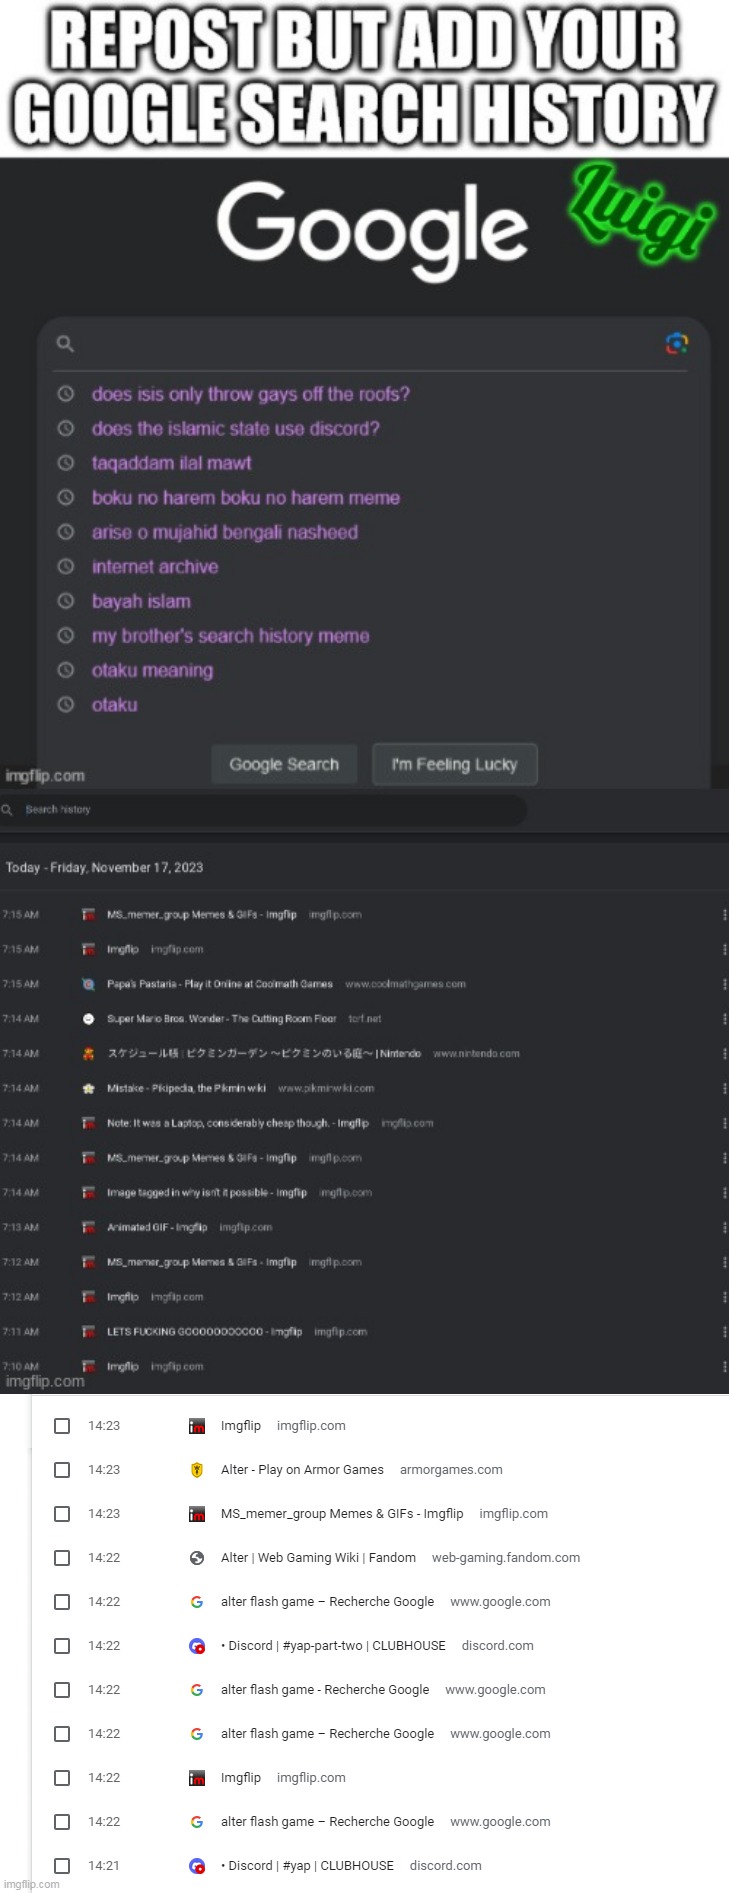Open three-dot menu on Animated GIF row

click(724, 1227)
